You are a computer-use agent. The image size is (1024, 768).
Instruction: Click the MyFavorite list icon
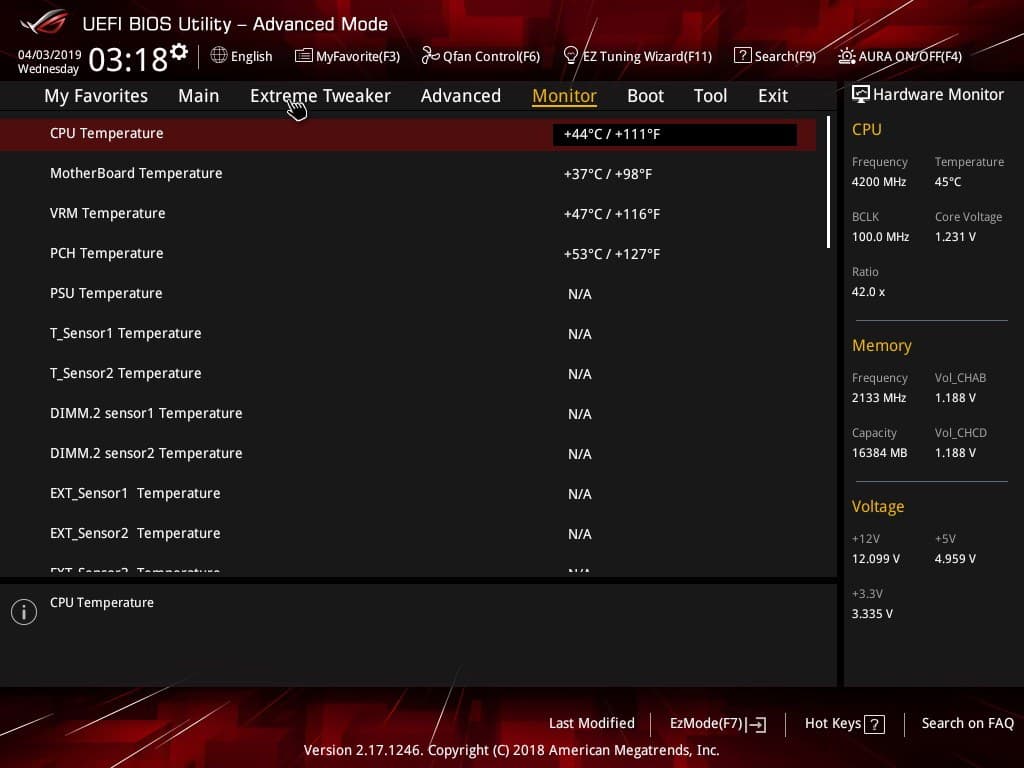304,56
